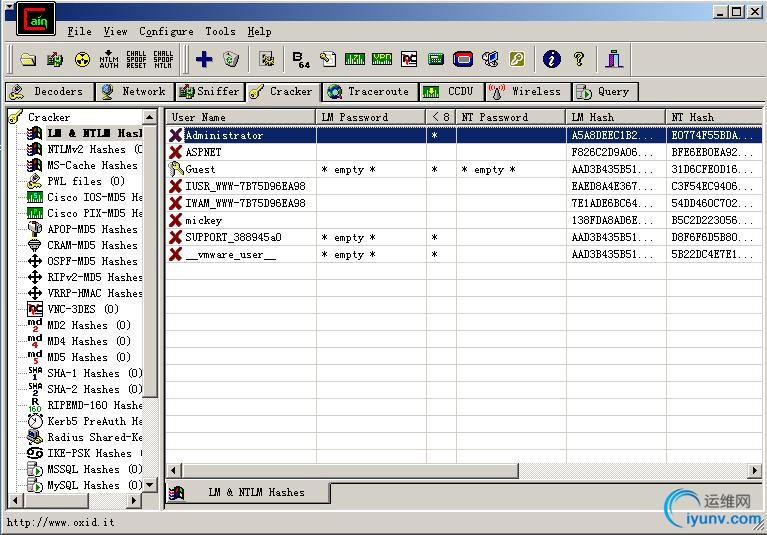Viewport: 767px width, 535px height.
Task: Select MS-Cache Hashes in the tree
Action: point(92,165)
